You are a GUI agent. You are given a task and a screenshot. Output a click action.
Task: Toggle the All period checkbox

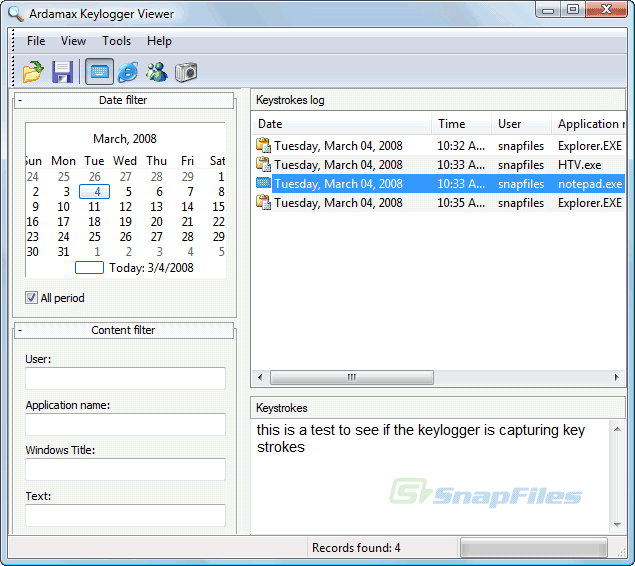31,298
